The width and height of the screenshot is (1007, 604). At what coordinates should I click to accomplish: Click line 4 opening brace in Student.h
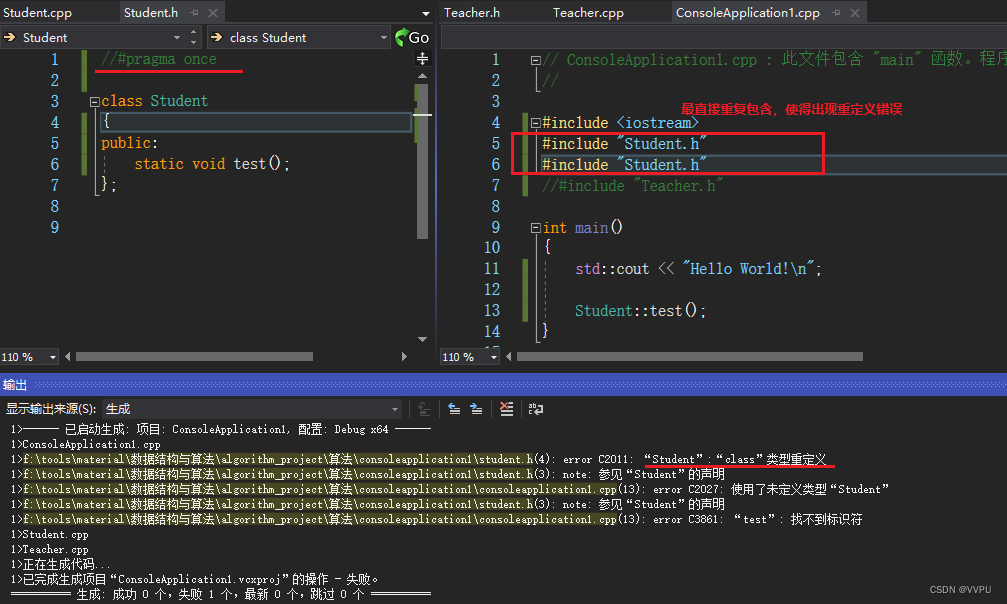[x=255, y=122]
